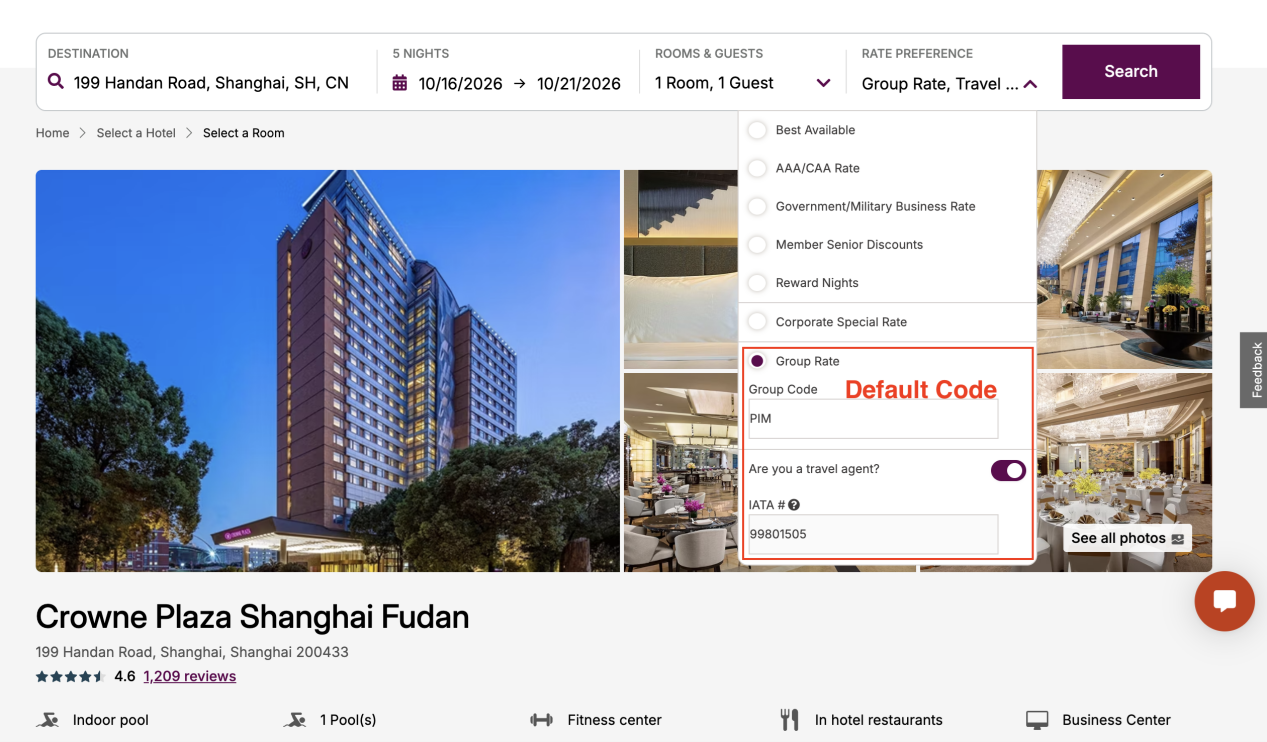This screenshot has width=1267, height=742.
Task: Toggle the Are you a travel agent switch
Action: click(1008, 470)
